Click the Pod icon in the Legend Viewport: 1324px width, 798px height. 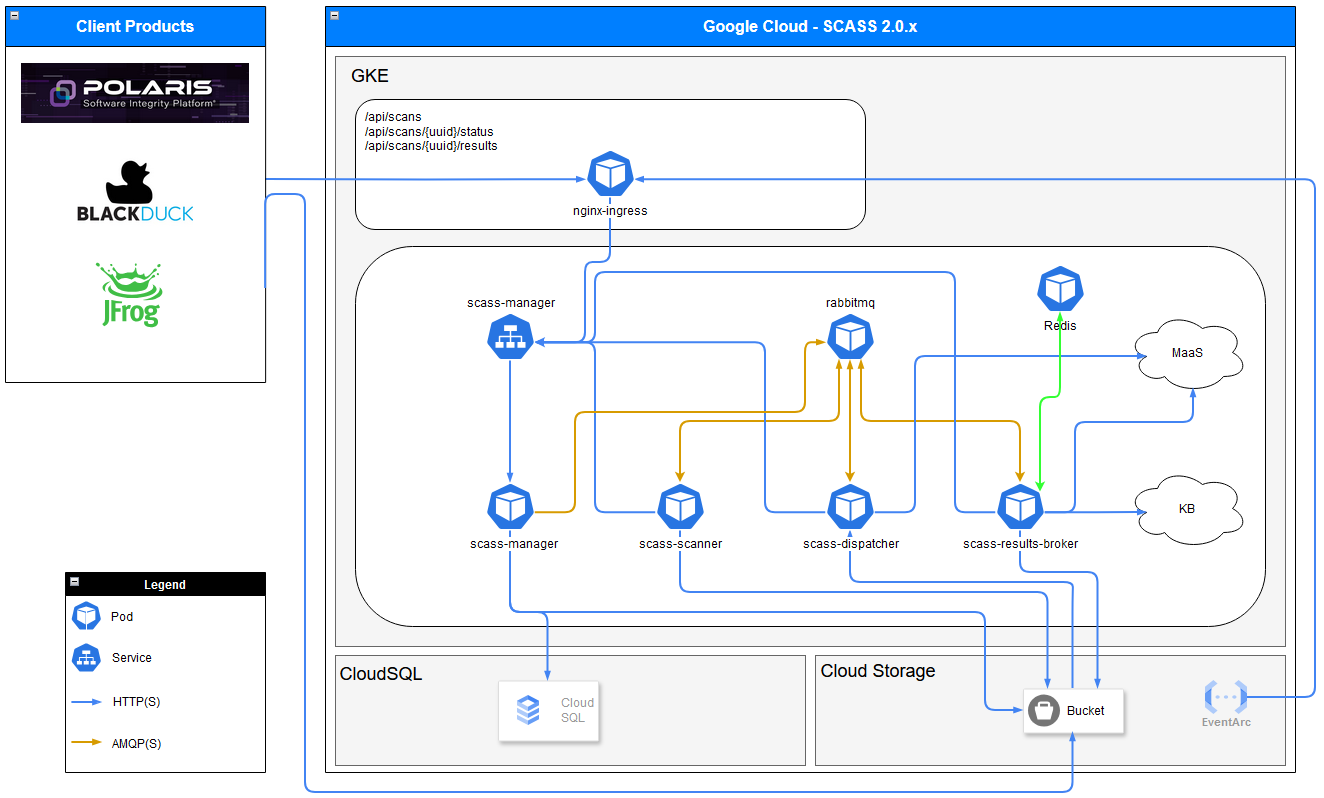pos(87,616)
